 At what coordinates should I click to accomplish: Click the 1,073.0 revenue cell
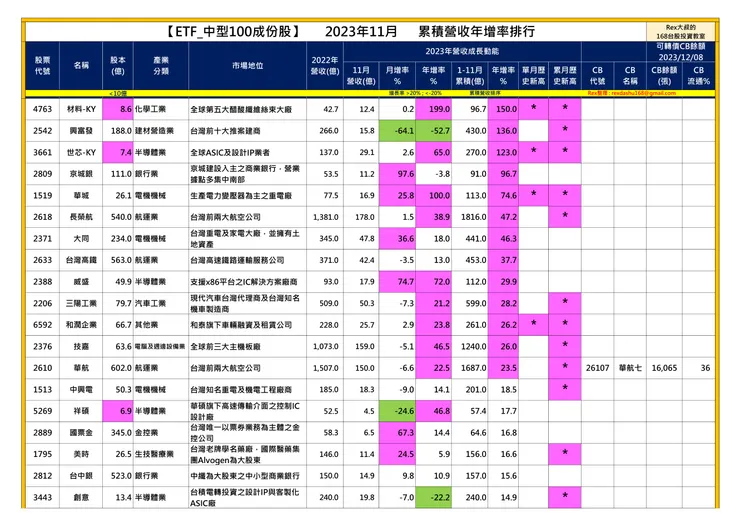325,346
